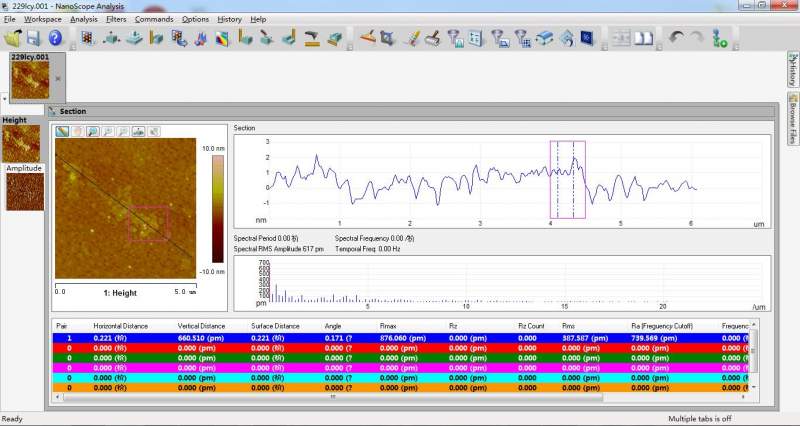Open the History side tab
This screenshot has height=426, width=800.
791,69
